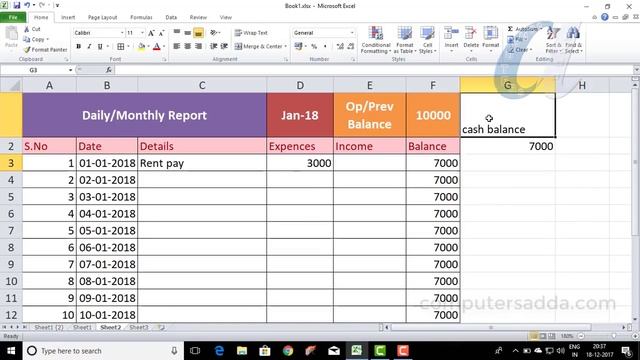Click the Windows Start button
This screenshot has width=640, height=360.
pos(11,351)
